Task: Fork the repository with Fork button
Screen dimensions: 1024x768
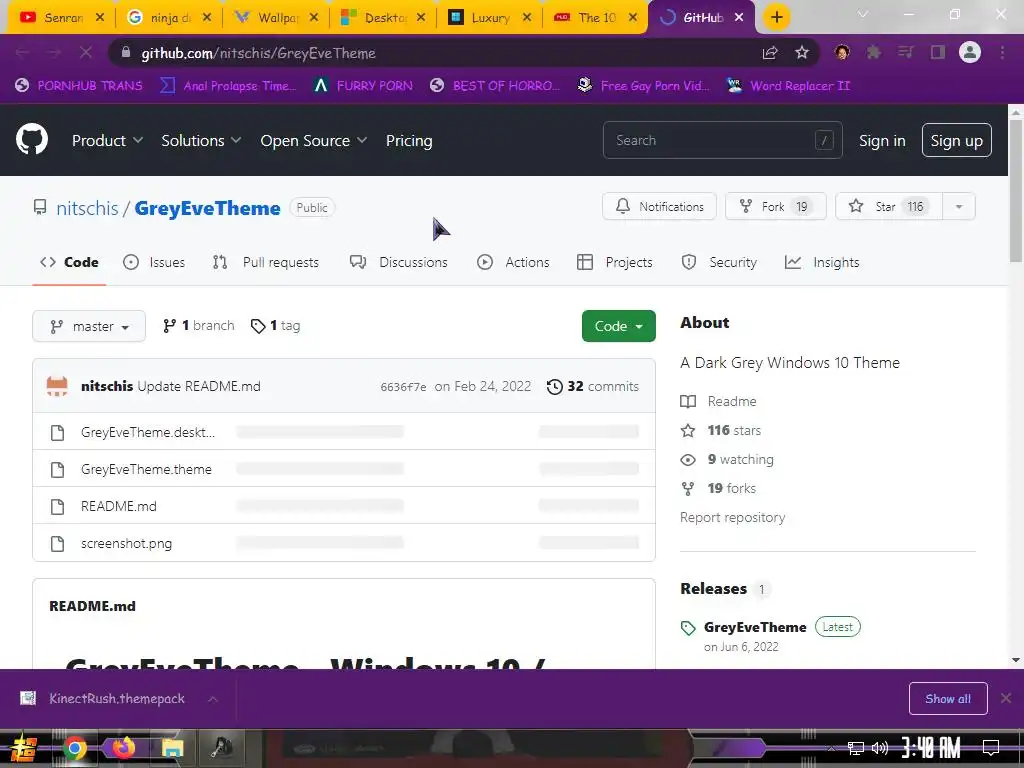Action: [776, 206]
